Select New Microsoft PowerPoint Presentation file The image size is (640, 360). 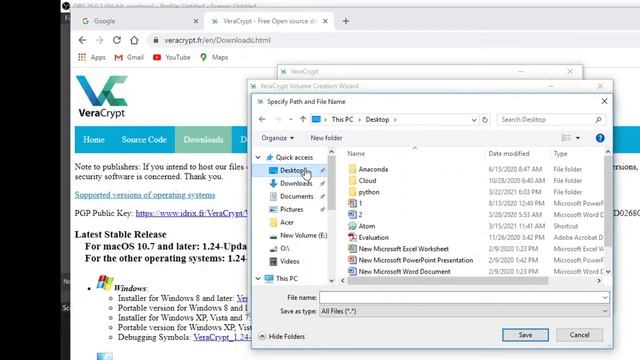(x=416, y=260)
